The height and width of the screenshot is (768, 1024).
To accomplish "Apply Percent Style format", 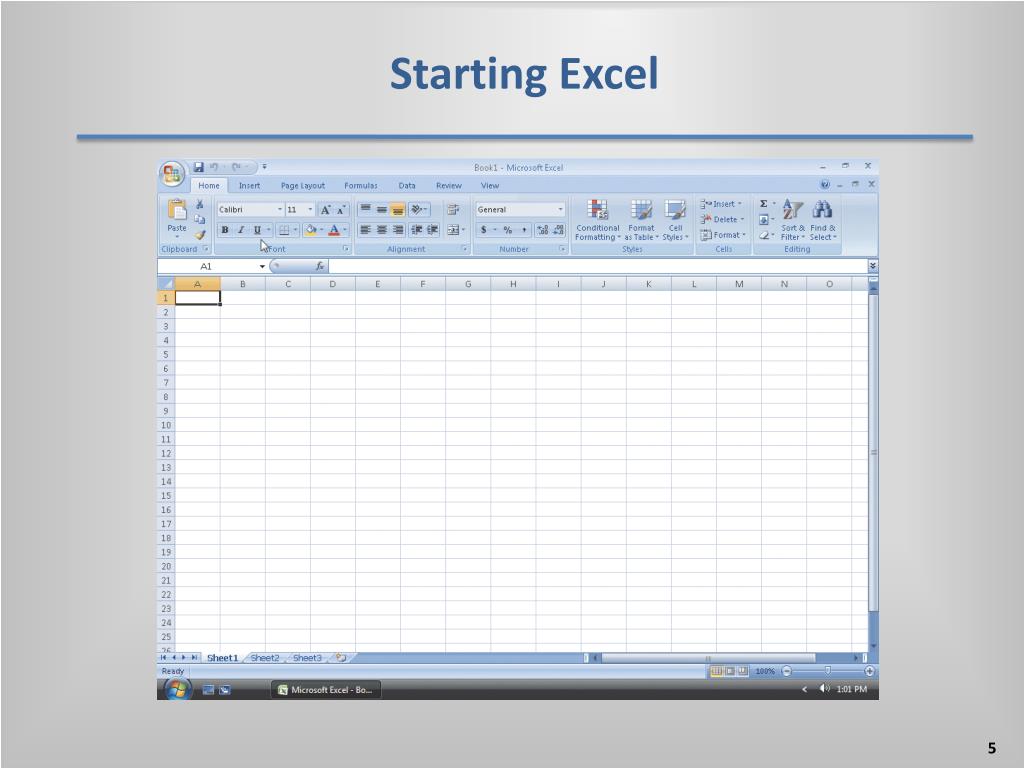I will pyautogui.click(x=507, y=230).
